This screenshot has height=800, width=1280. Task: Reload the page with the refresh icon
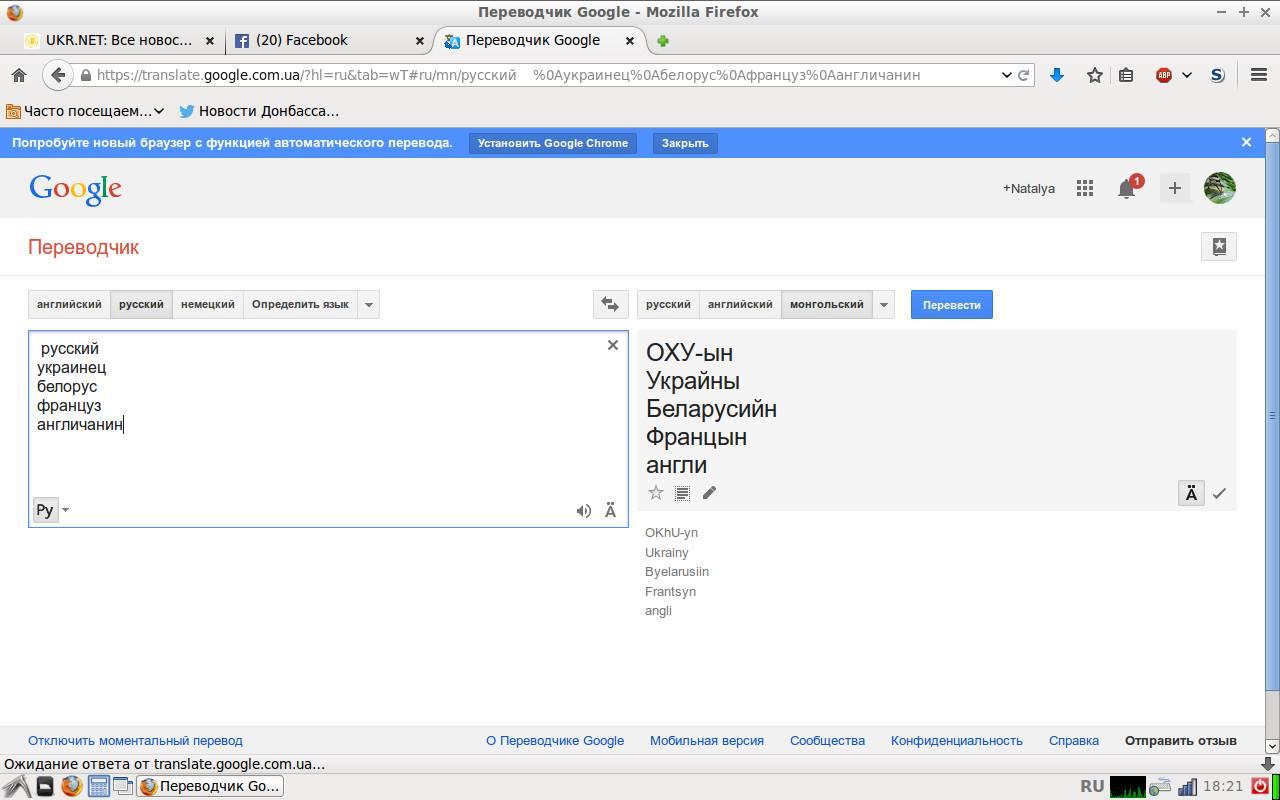click(x=1023, y=75)
